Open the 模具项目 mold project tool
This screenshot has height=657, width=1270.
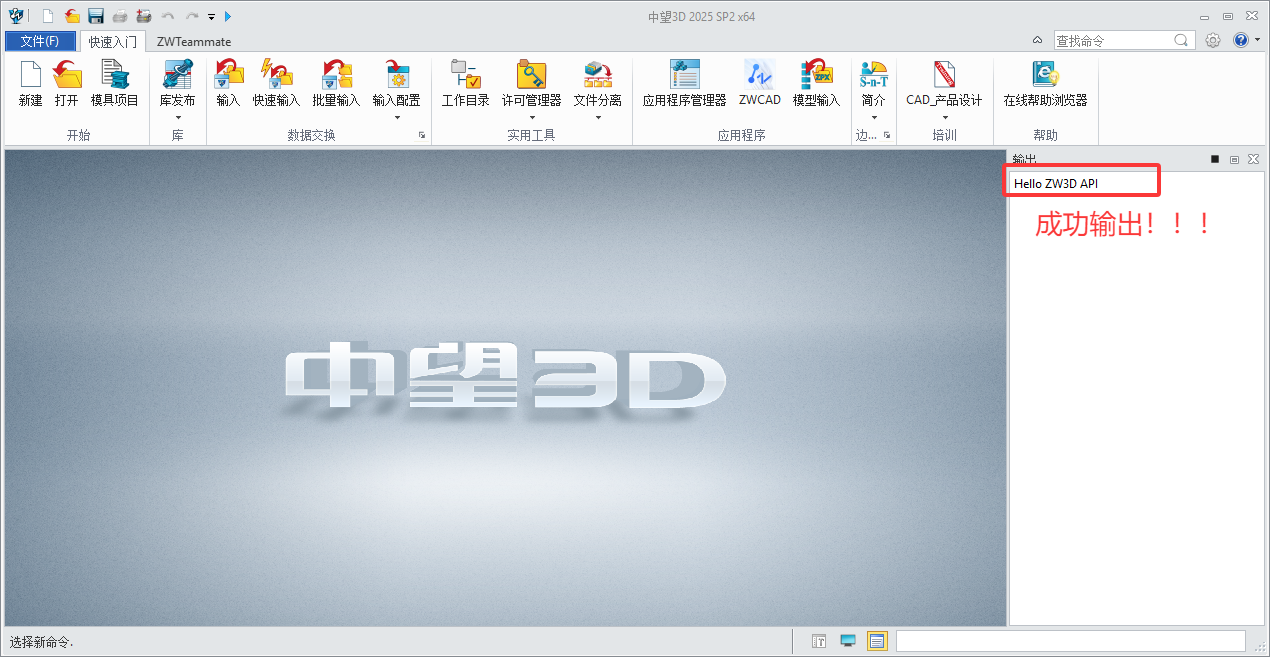pos(115,75)
